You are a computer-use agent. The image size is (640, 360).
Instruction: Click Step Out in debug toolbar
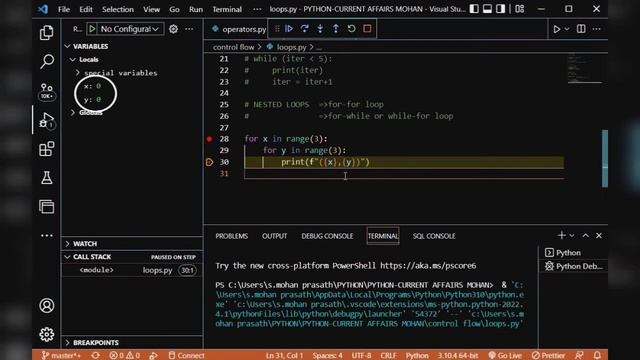pos(336,29)
